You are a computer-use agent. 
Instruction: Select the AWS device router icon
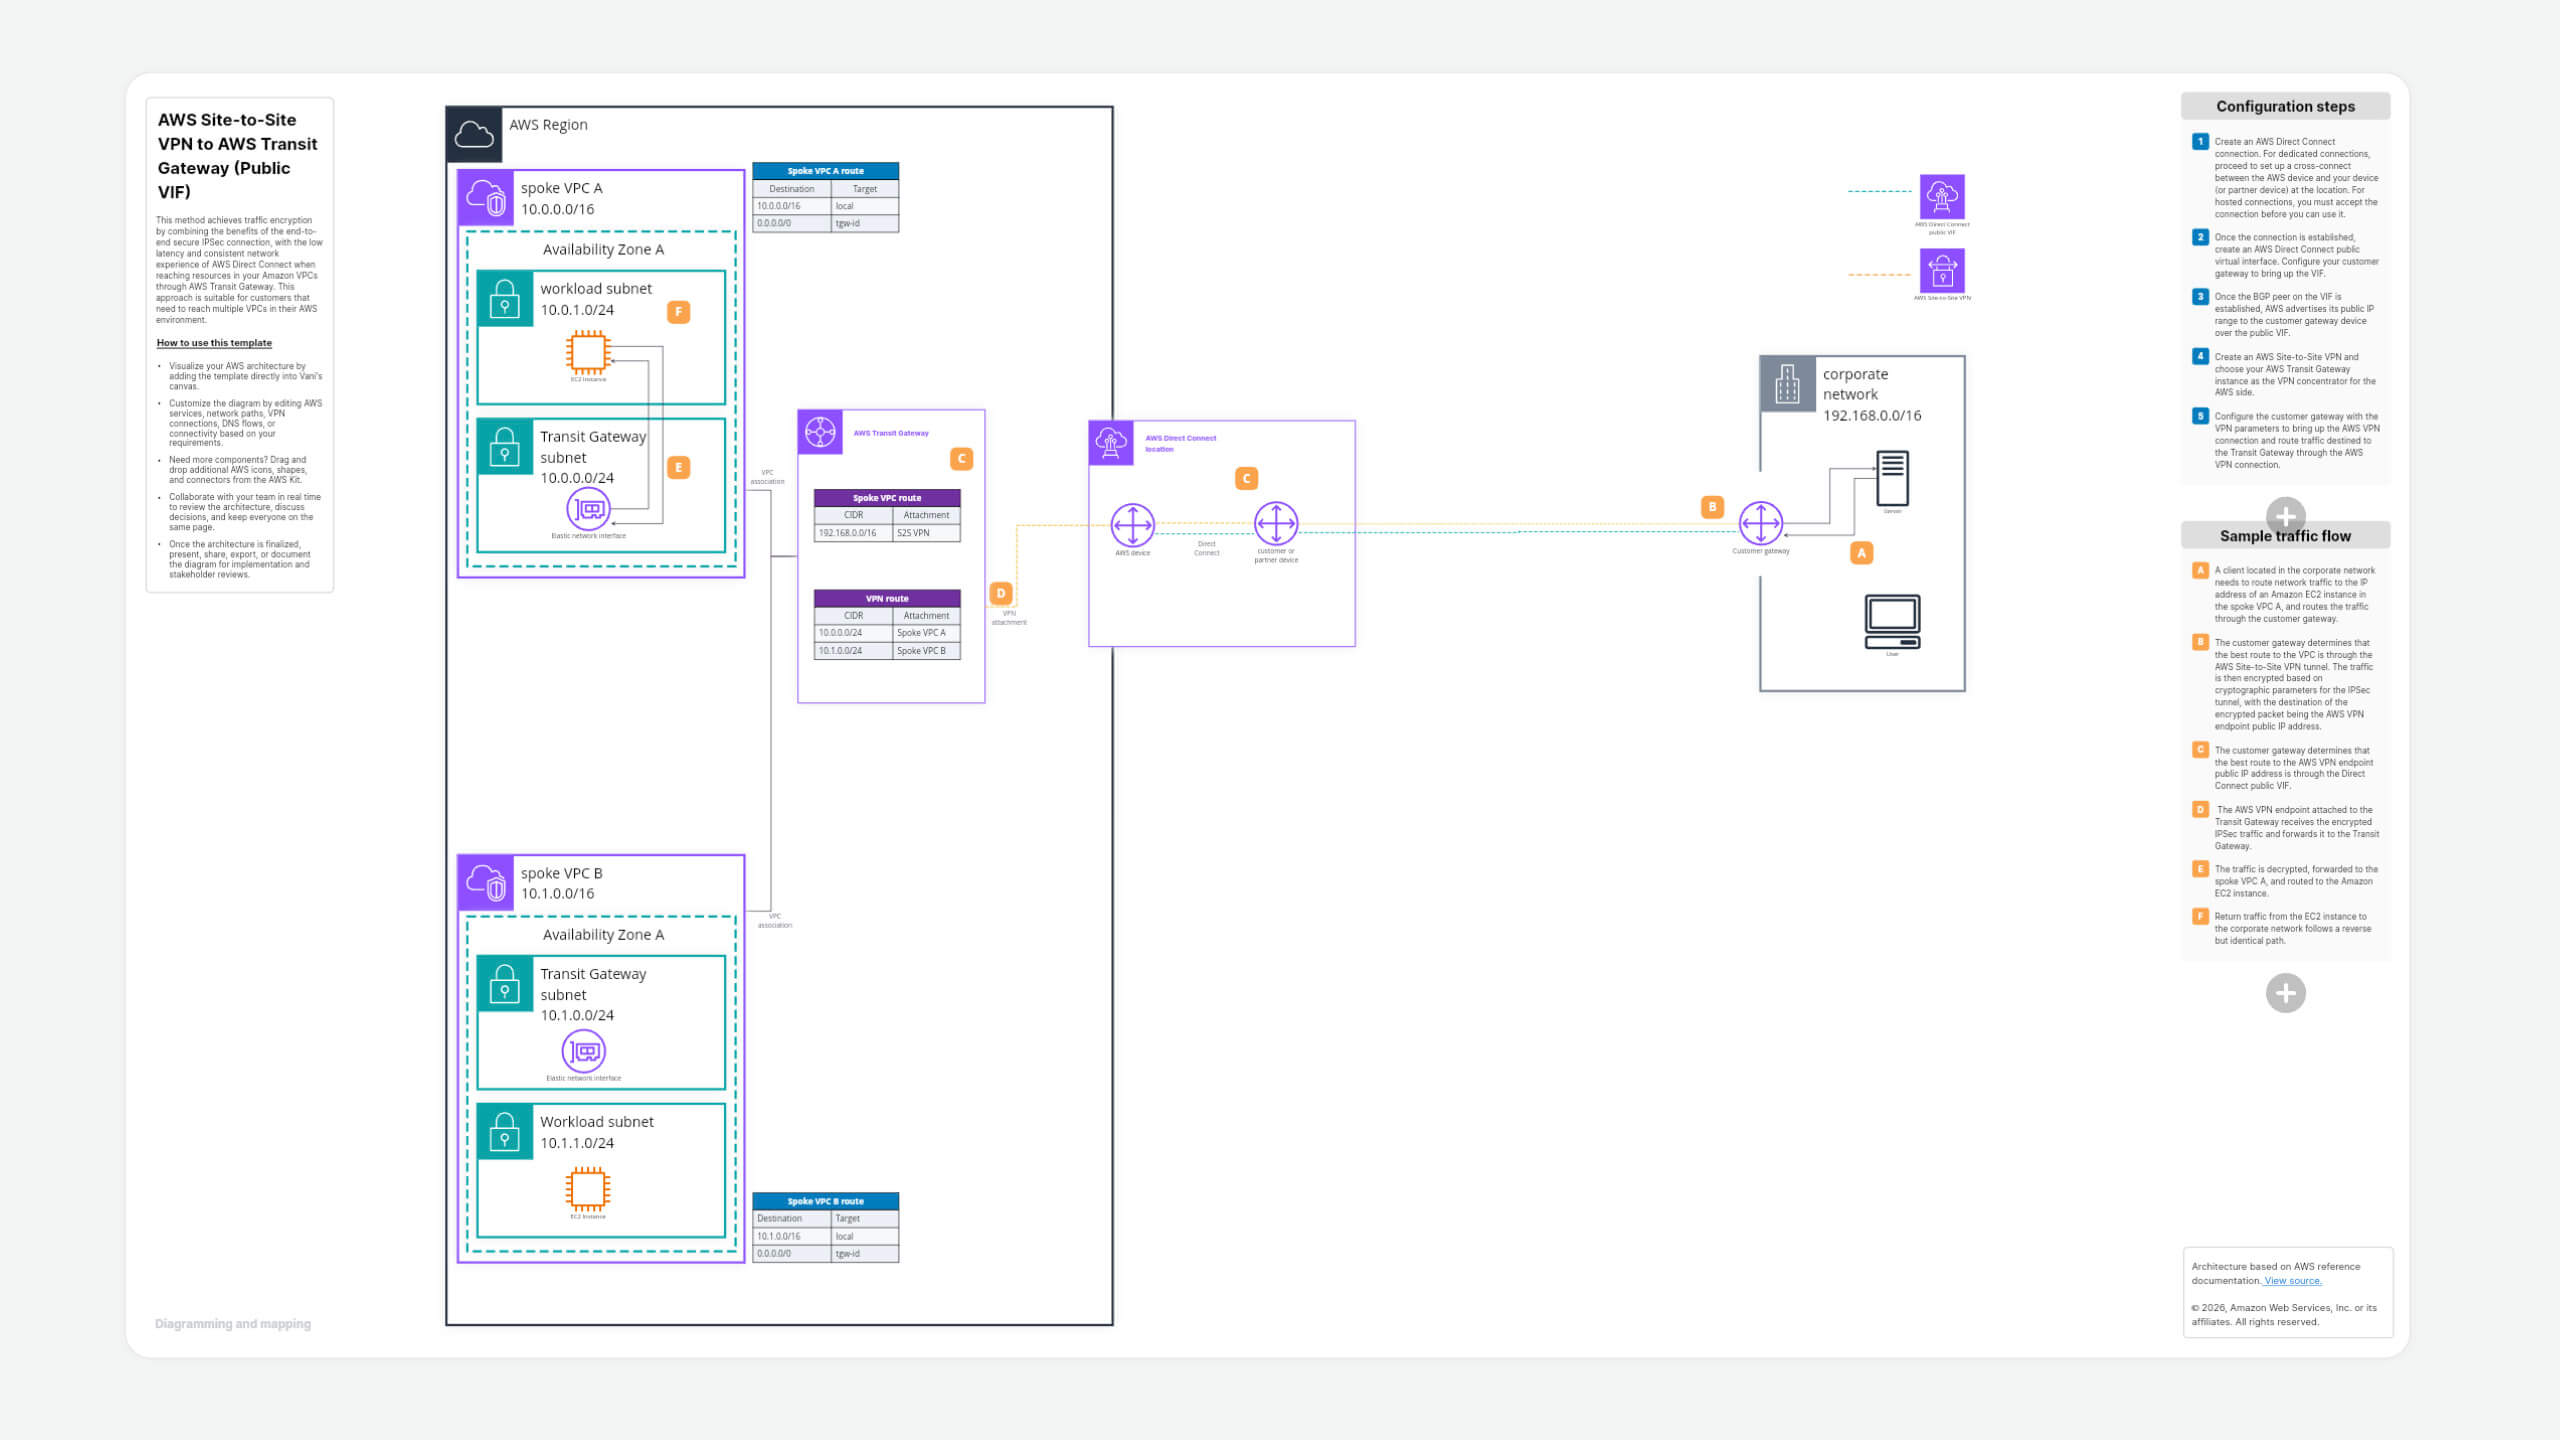[1133, 524]
